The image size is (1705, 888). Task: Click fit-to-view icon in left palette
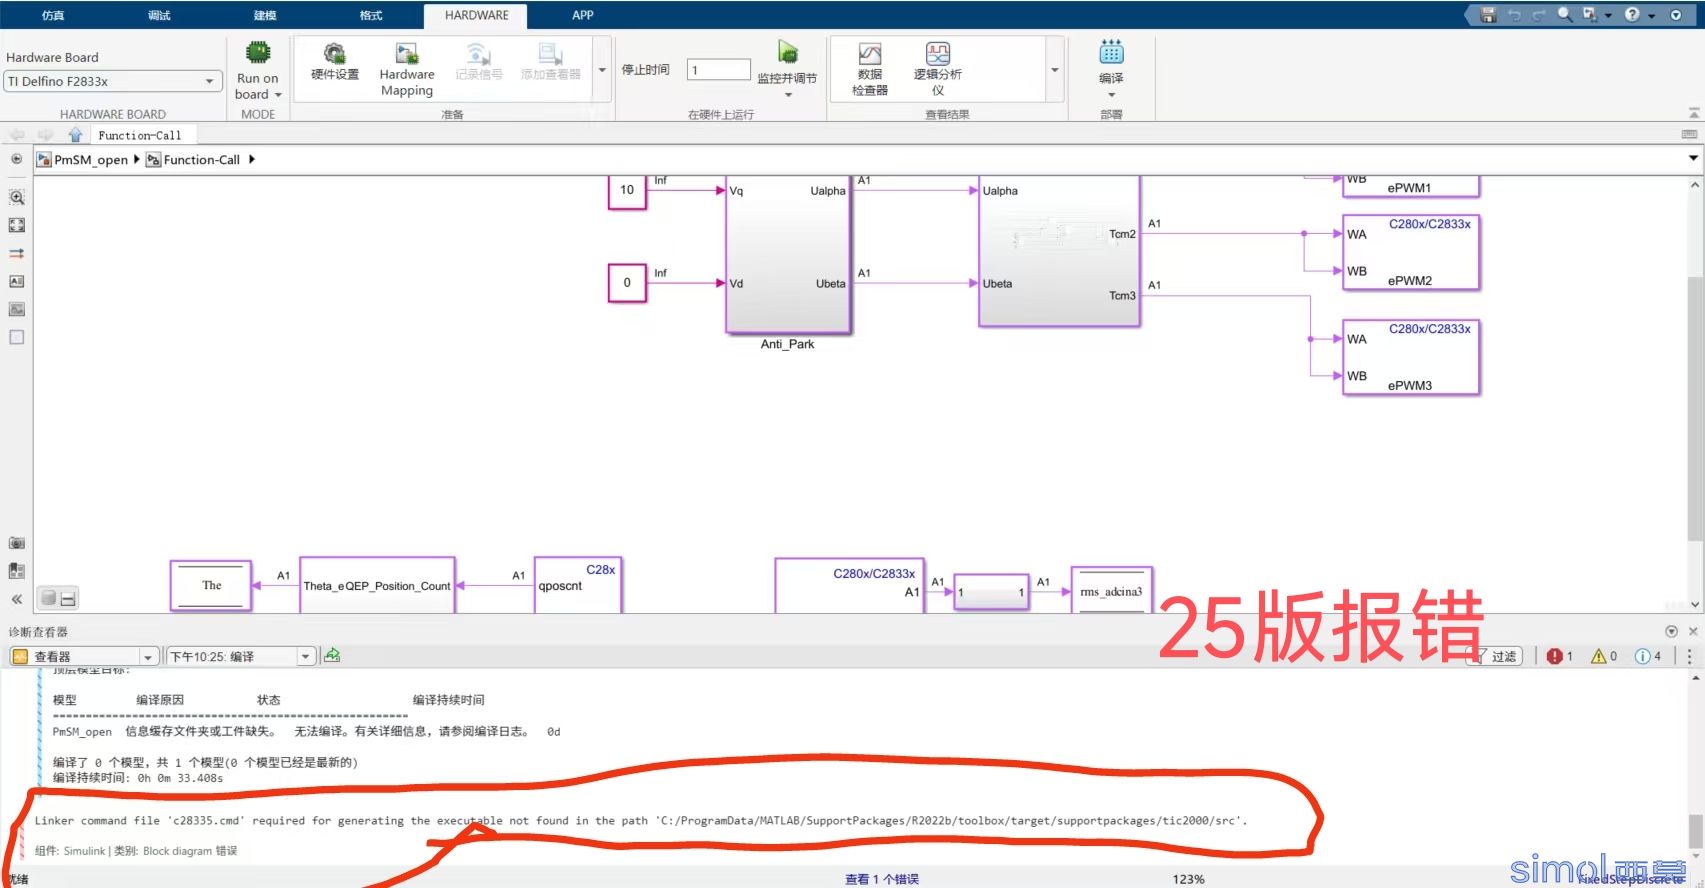pos(17,226)
